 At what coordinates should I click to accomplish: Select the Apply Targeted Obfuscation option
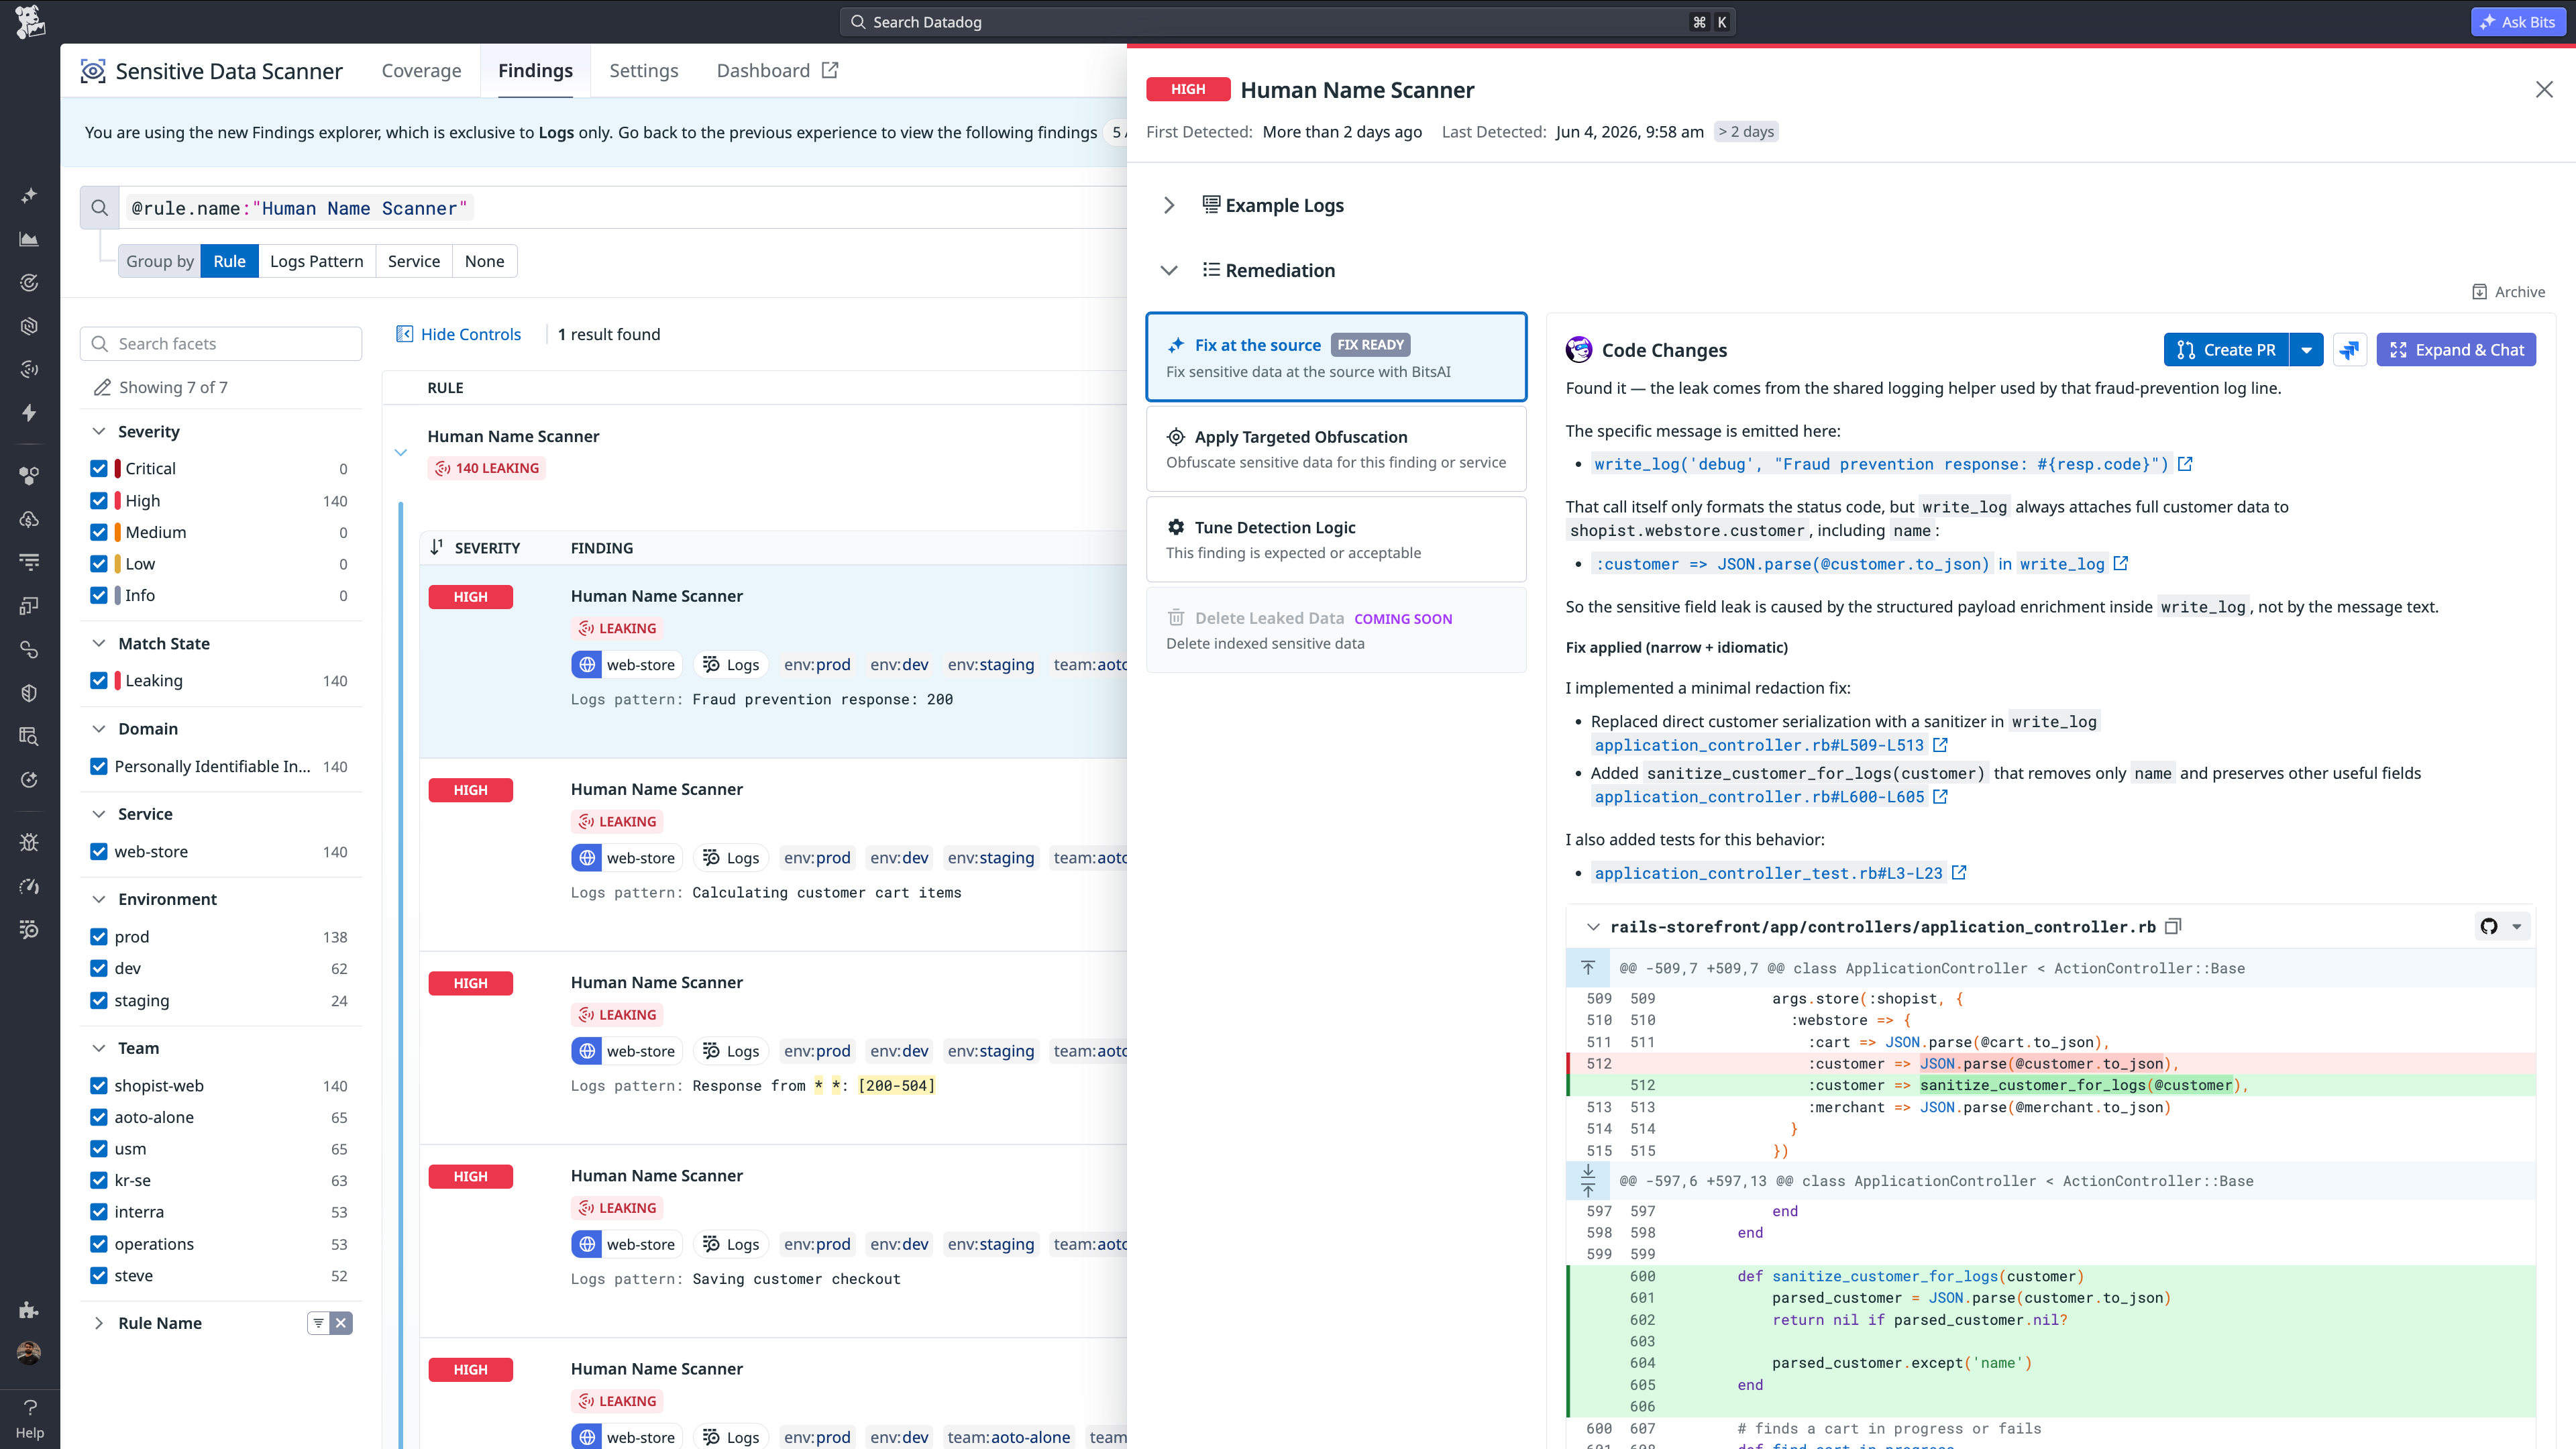pos(1336,449)
